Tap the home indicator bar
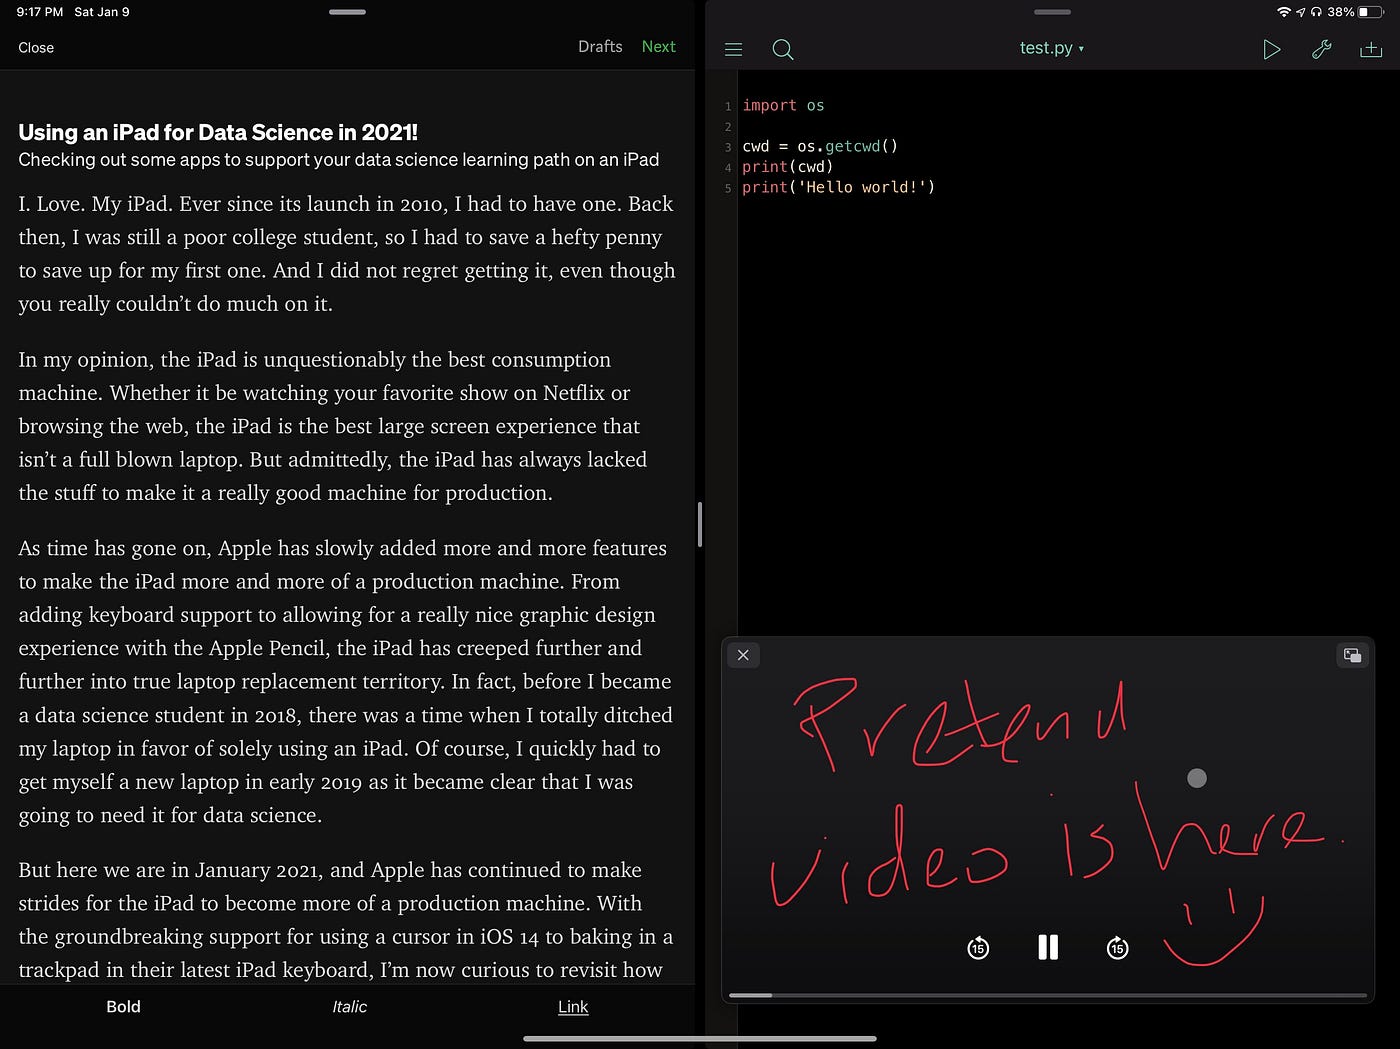The height and width of the screenshot is (1049, 1400). 700,1039
